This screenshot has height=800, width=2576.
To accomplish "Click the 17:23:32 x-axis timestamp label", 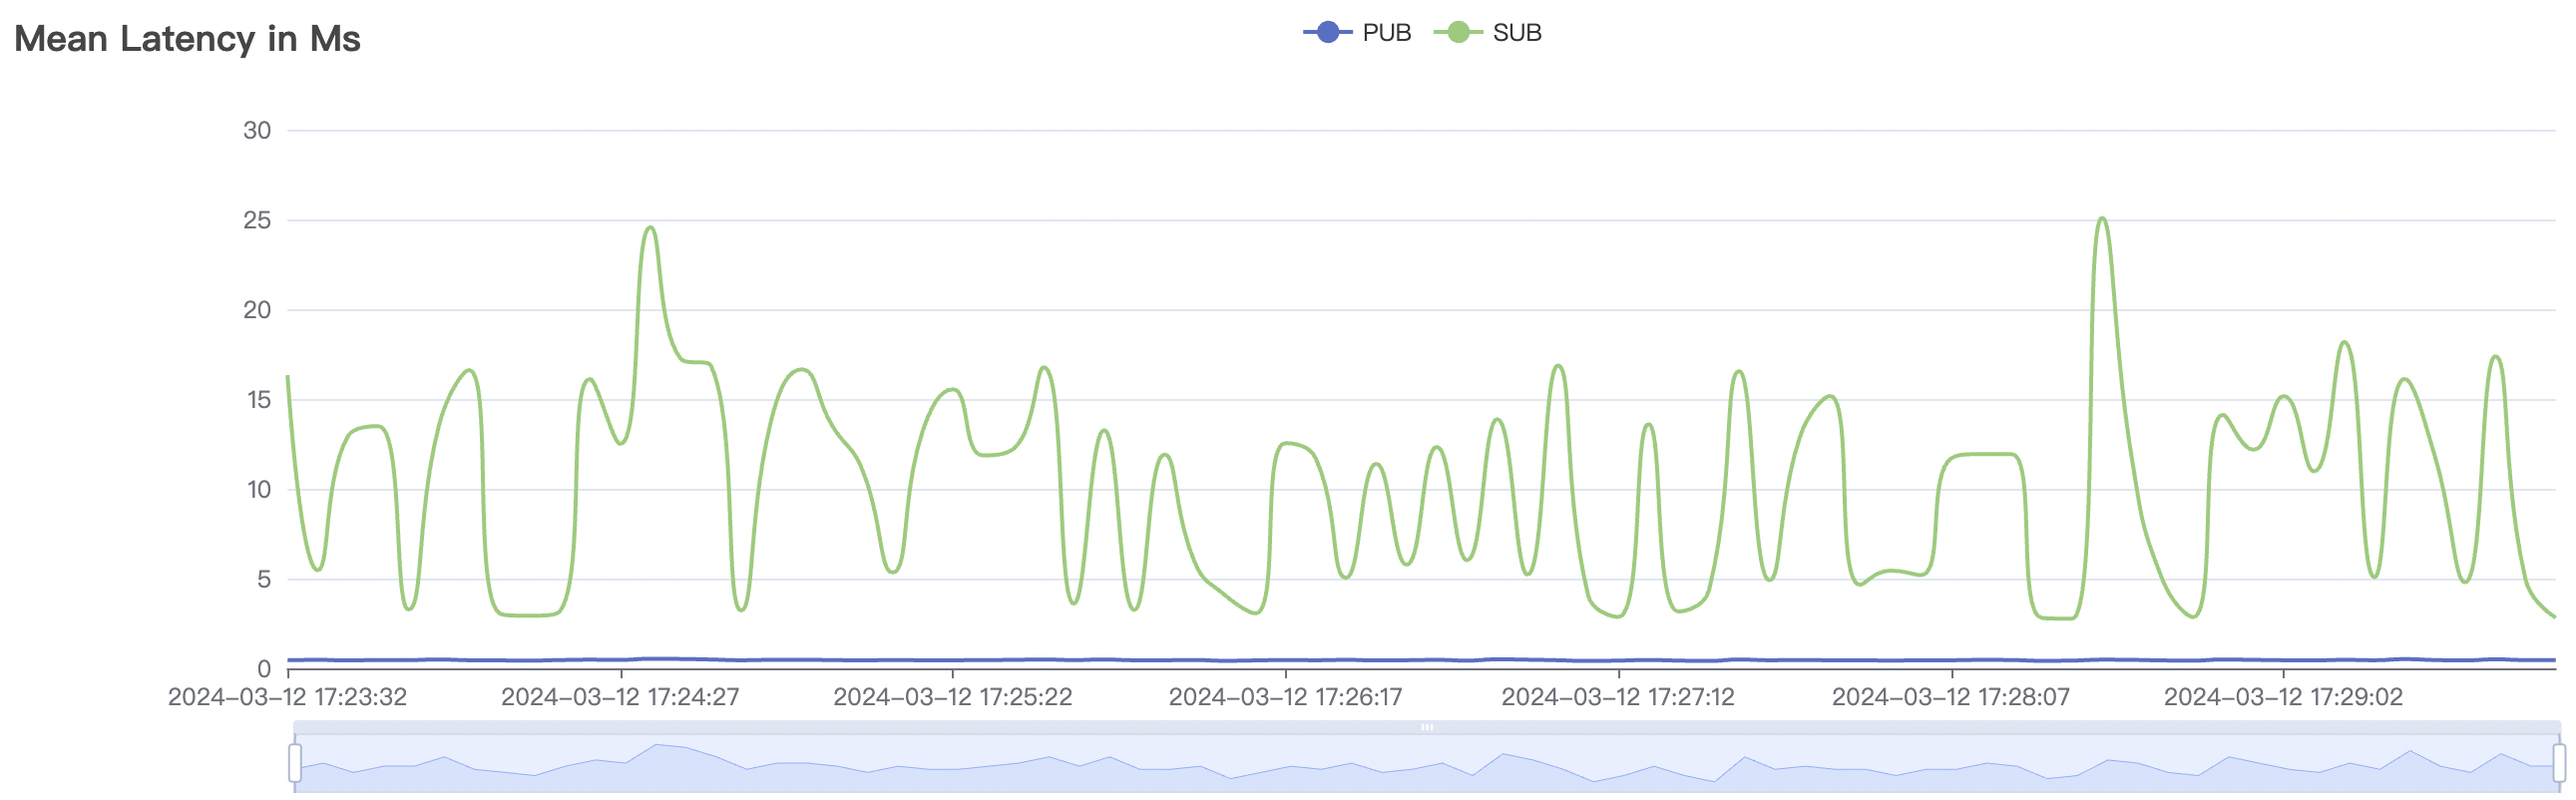I will click(287, 697).
